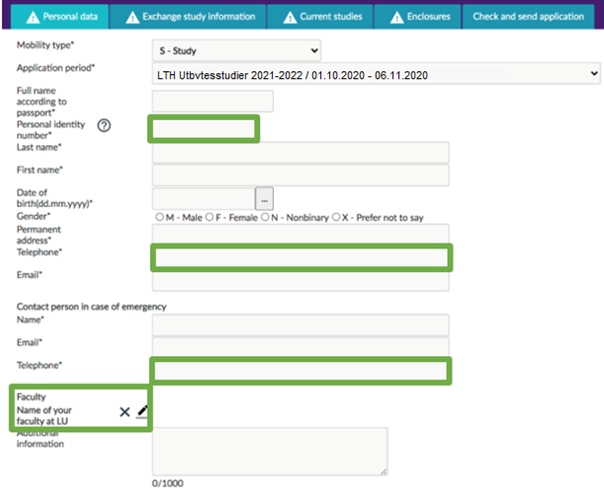Choose the N - Nonbinary gender option
This screenshot has width=604, height=492.
(264, 217)
